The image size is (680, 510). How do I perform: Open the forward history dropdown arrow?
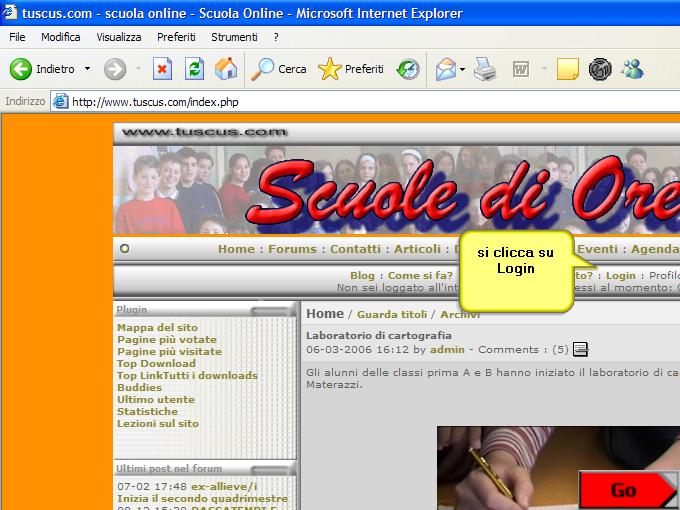click(138, 69)
